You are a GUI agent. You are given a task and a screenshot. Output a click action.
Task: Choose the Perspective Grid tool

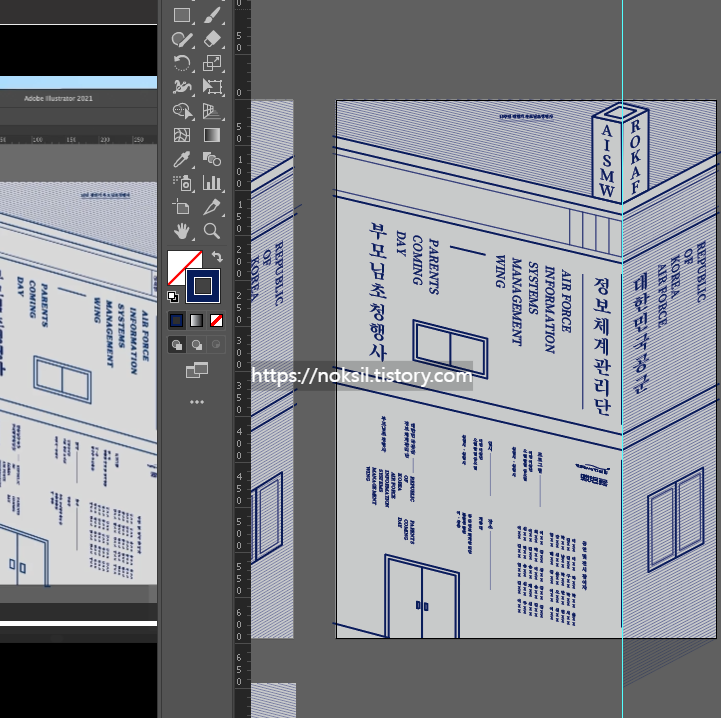(x=212, y=111)
